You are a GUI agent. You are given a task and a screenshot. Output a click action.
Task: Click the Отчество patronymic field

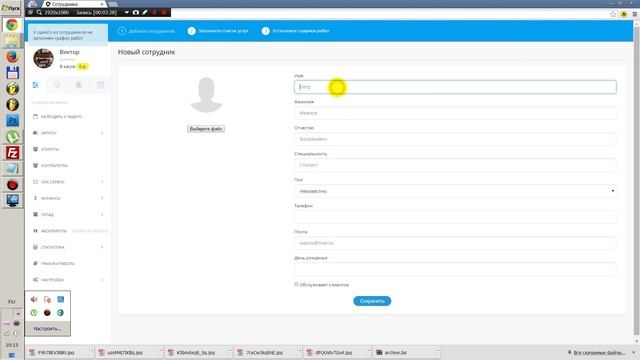[455, 139]
